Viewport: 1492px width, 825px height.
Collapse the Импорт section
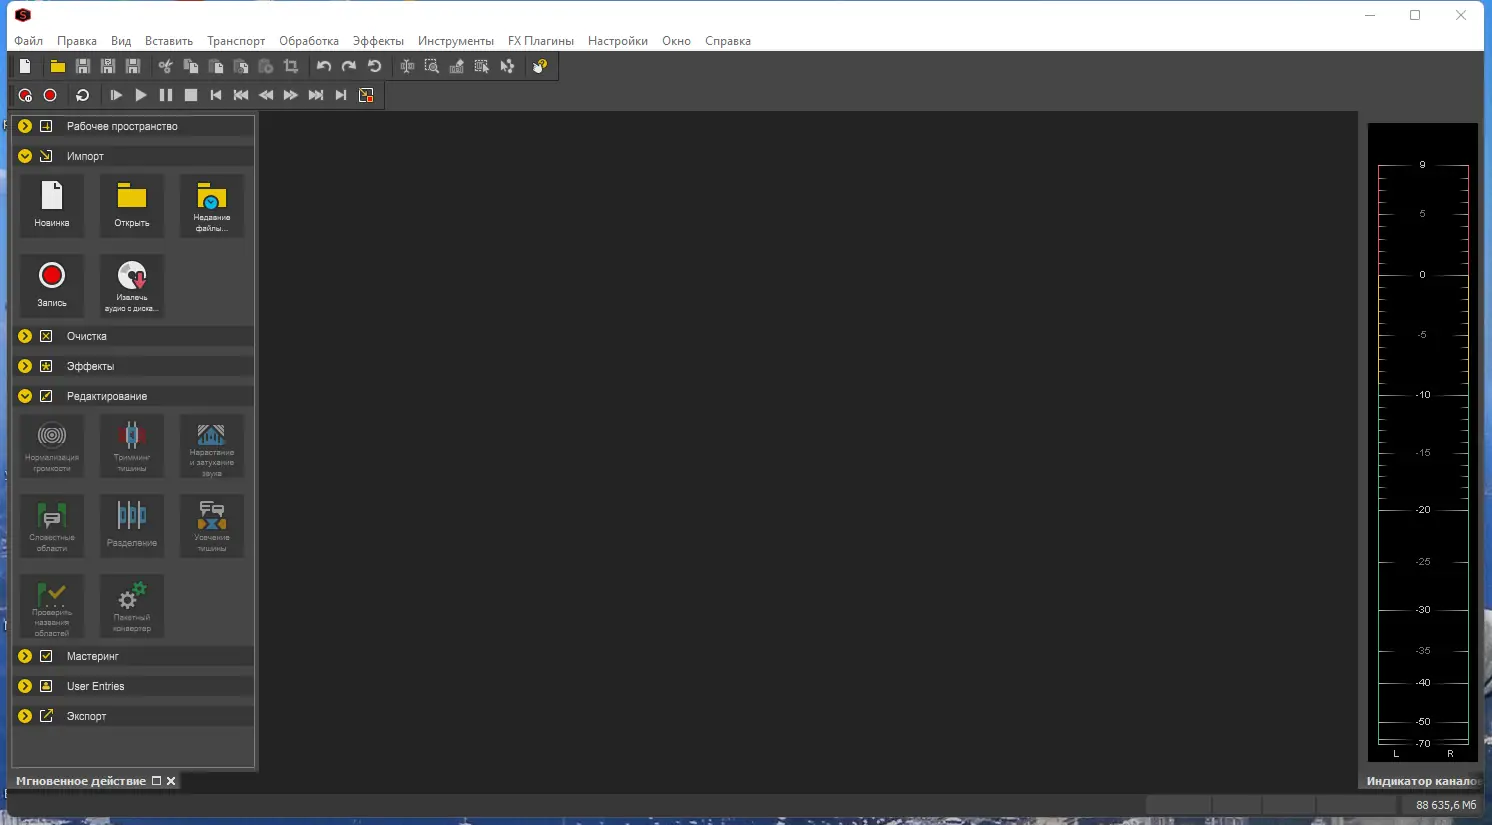pos(25,156)
